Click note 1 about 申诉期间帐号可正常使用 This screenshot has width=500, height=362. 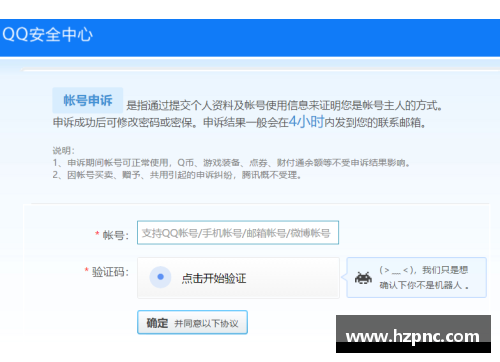tap(231, 163)
